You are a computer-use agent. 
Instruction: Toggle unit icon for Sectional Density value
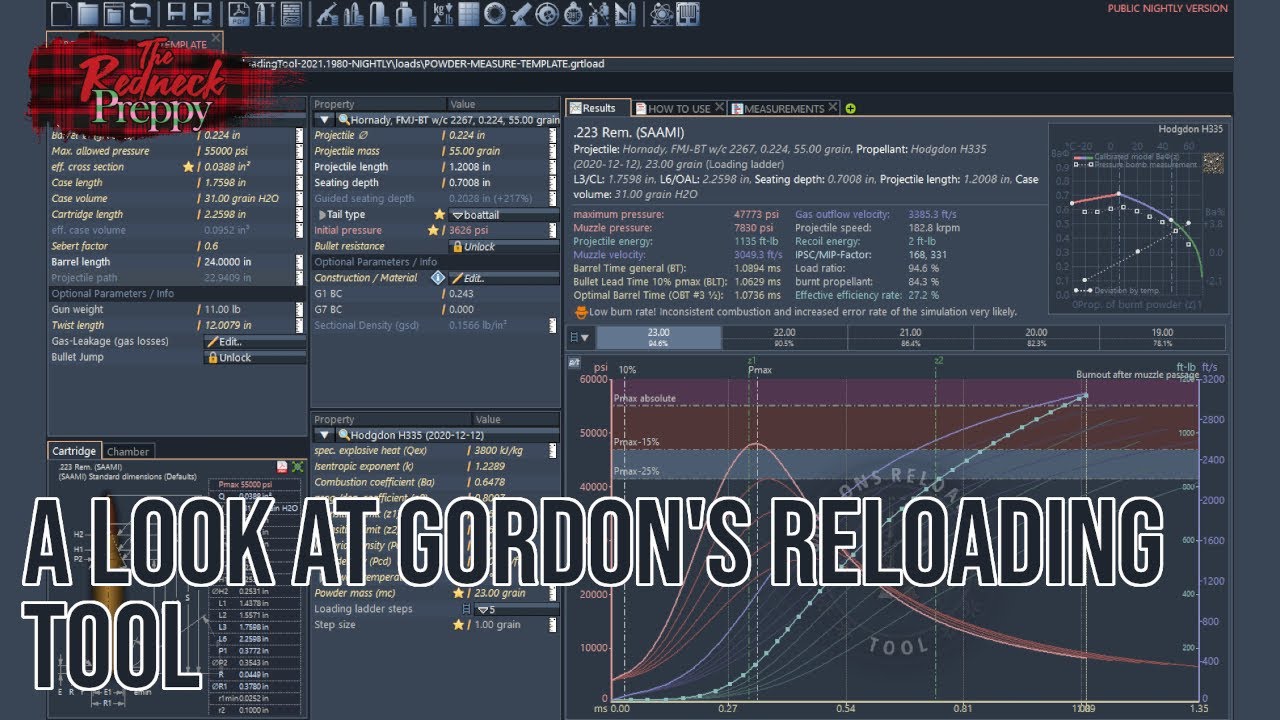point(552,325)
